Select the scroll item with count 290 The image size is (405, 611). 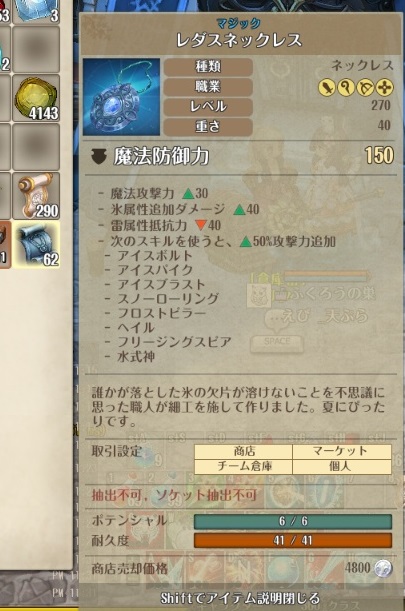36,196
